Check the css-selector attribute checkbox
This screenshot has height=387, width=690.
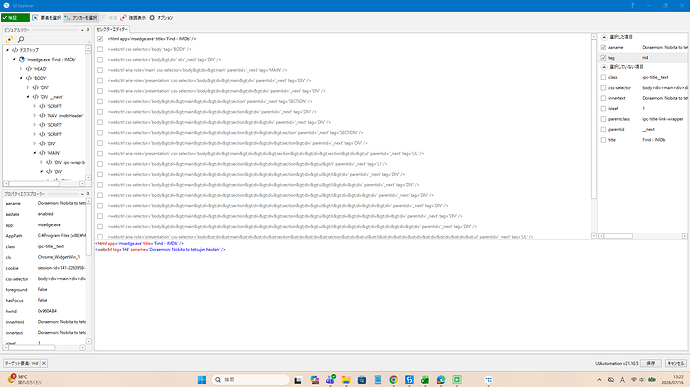pos(603,88)
